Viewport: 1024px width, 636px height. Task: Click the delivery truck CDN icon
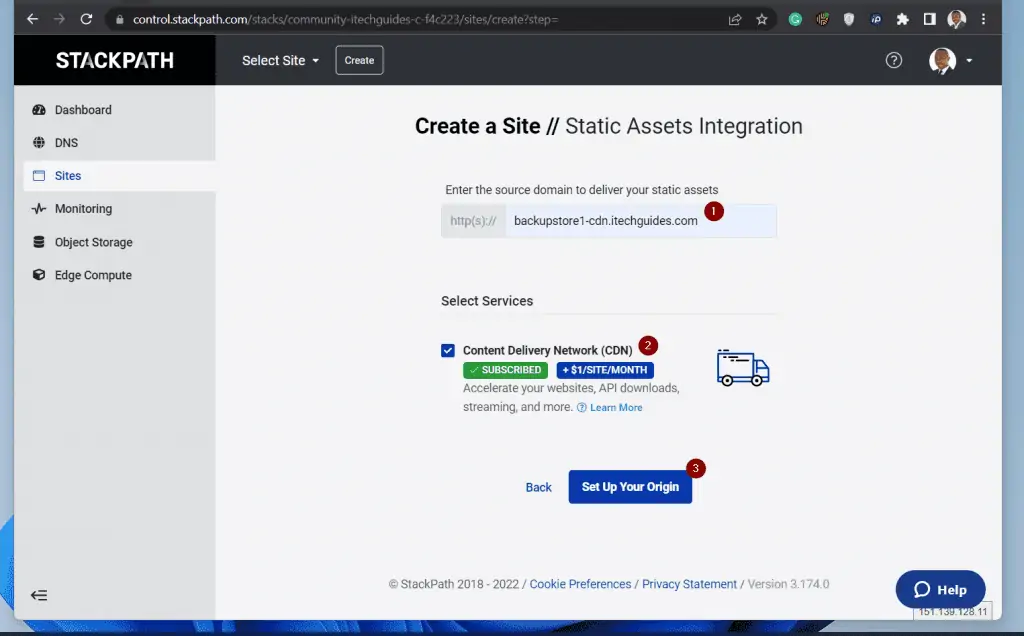tap(743, 368)
